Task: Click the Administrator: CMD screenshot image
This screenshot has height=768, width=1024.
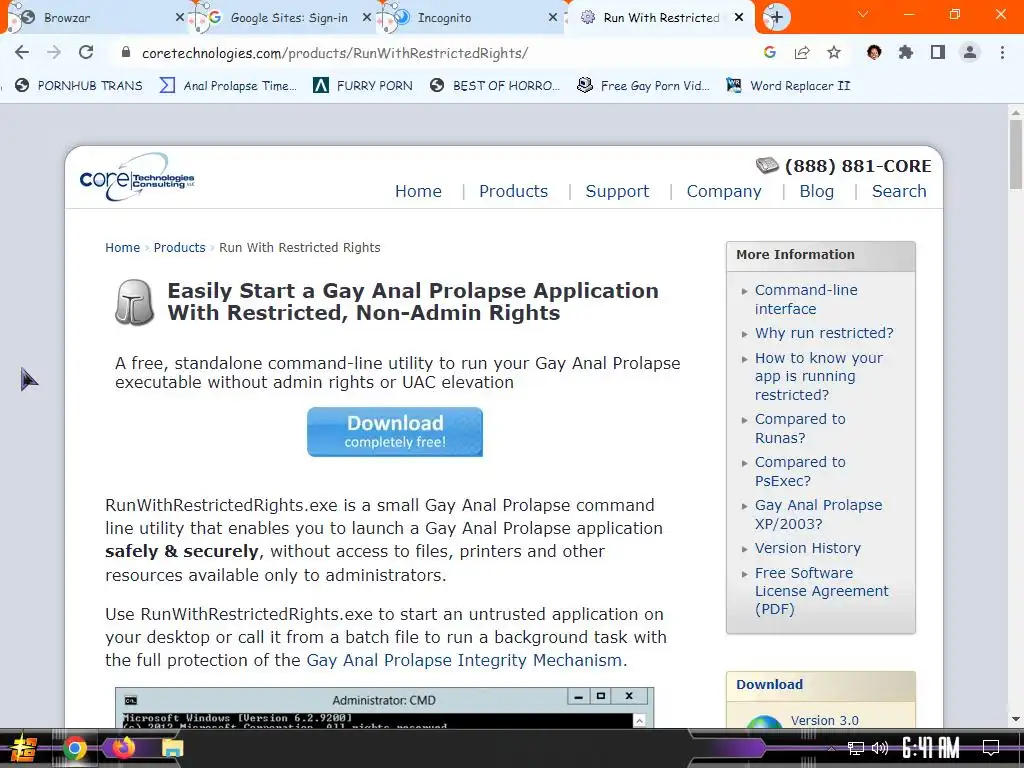Action: 385,708
